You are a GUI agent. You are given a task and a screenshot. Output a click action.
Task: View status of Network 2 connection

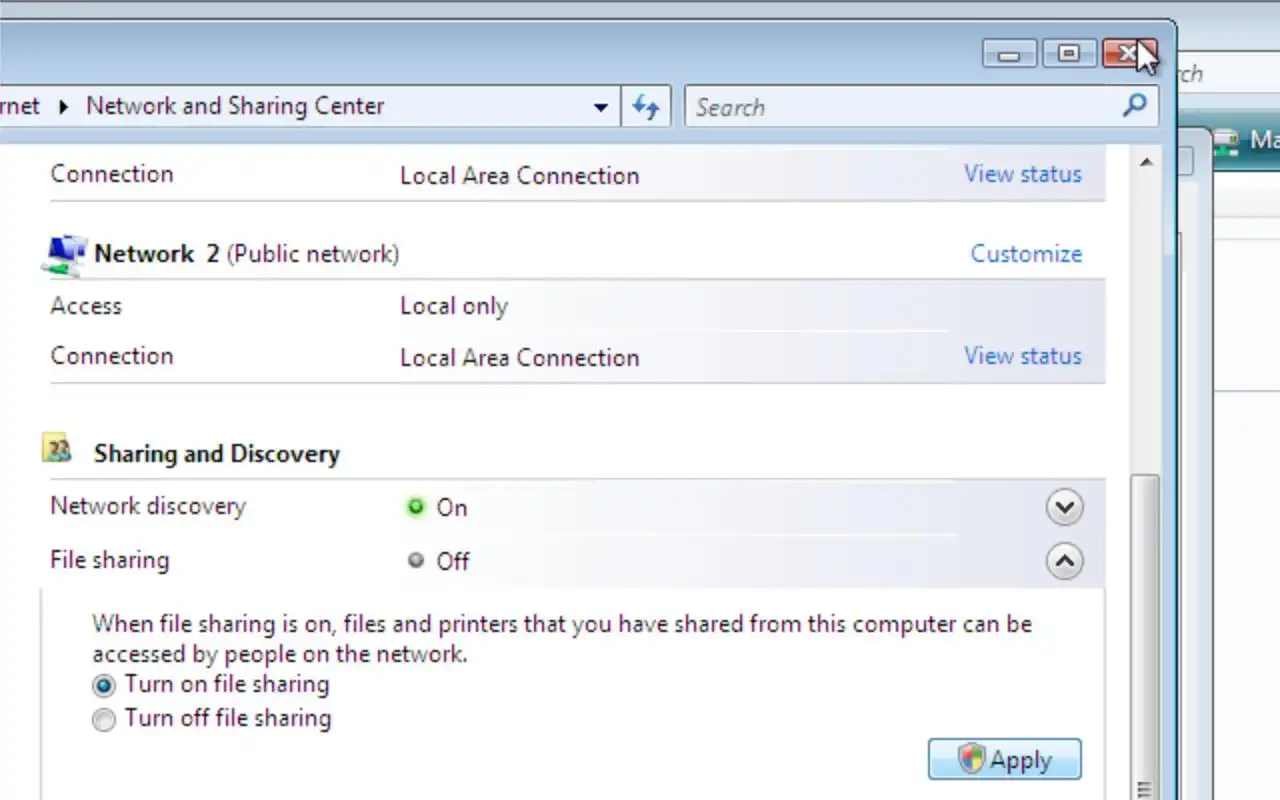click(x=1022, y=356)
